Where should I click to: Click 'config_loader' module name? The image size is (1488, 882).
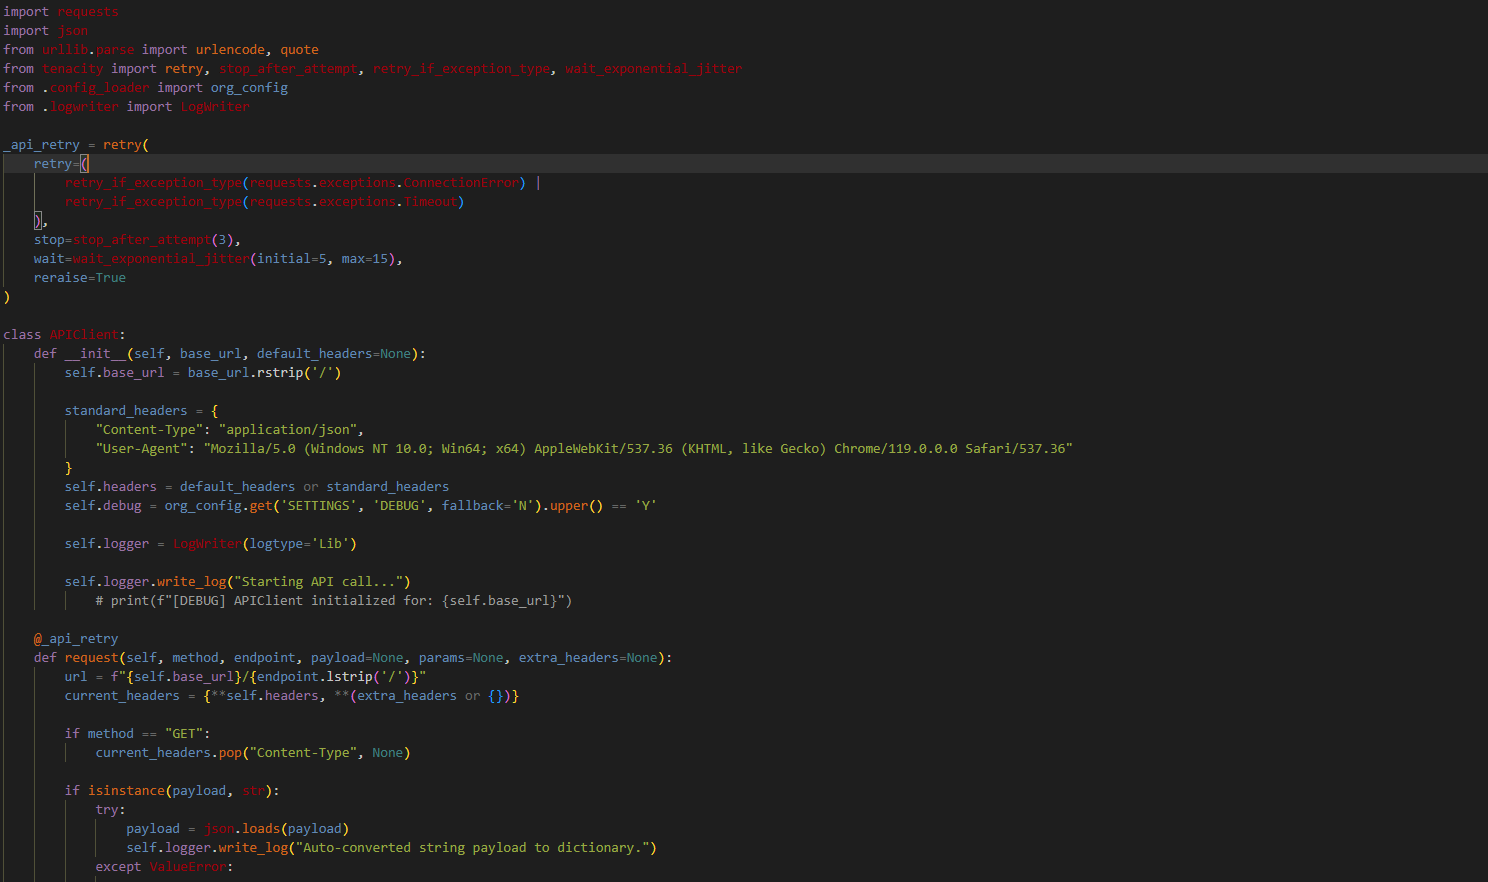(99, 88)
